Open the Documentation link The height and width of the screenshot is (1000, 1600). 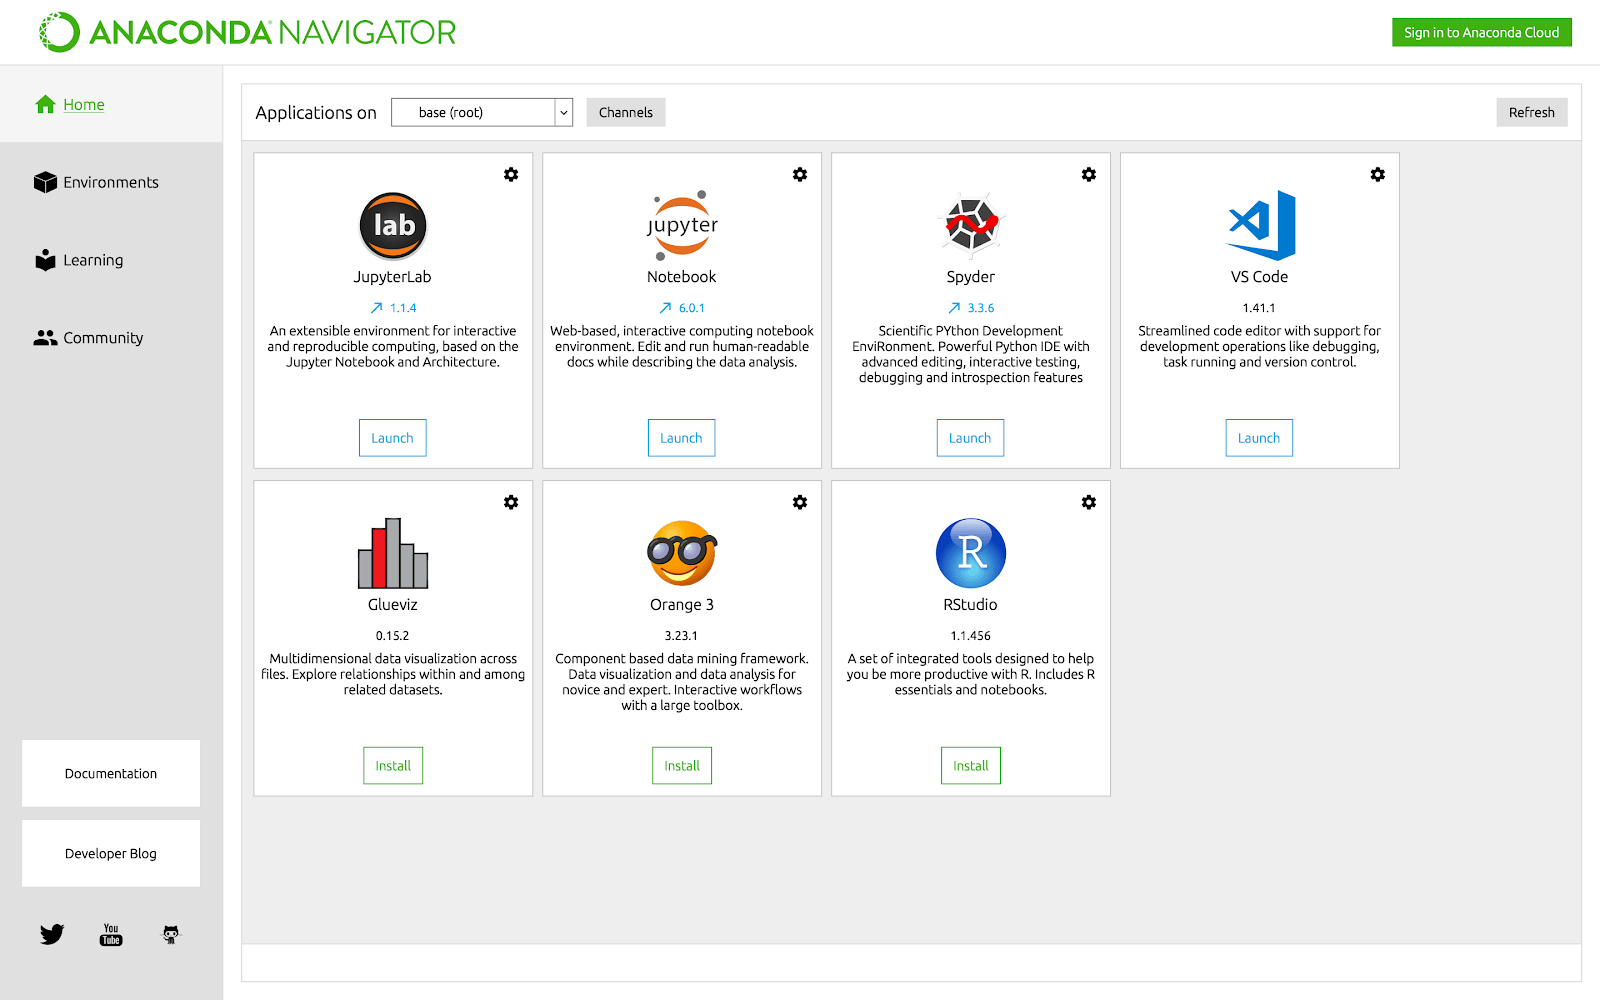[x=111, y=773]
